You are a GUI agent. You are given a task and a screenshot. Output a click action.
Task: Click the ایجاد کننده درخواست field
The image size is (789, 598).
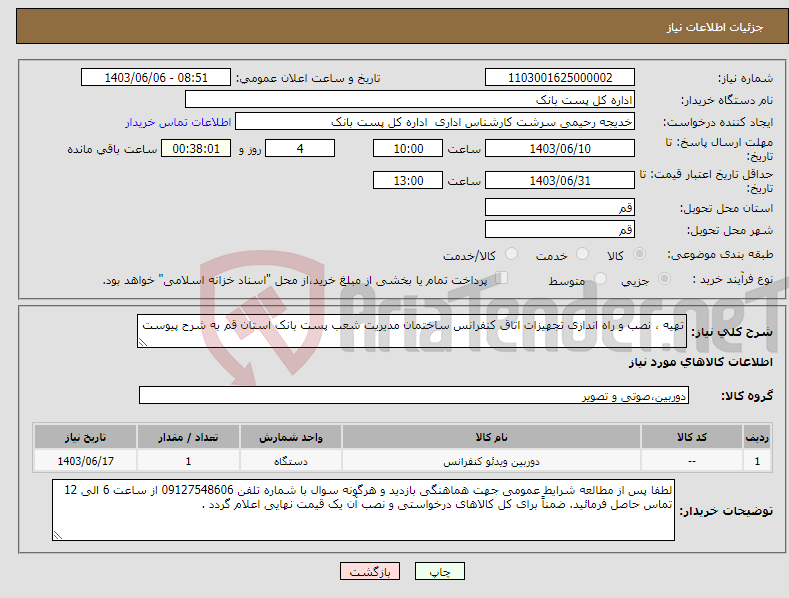pos(435,122)
